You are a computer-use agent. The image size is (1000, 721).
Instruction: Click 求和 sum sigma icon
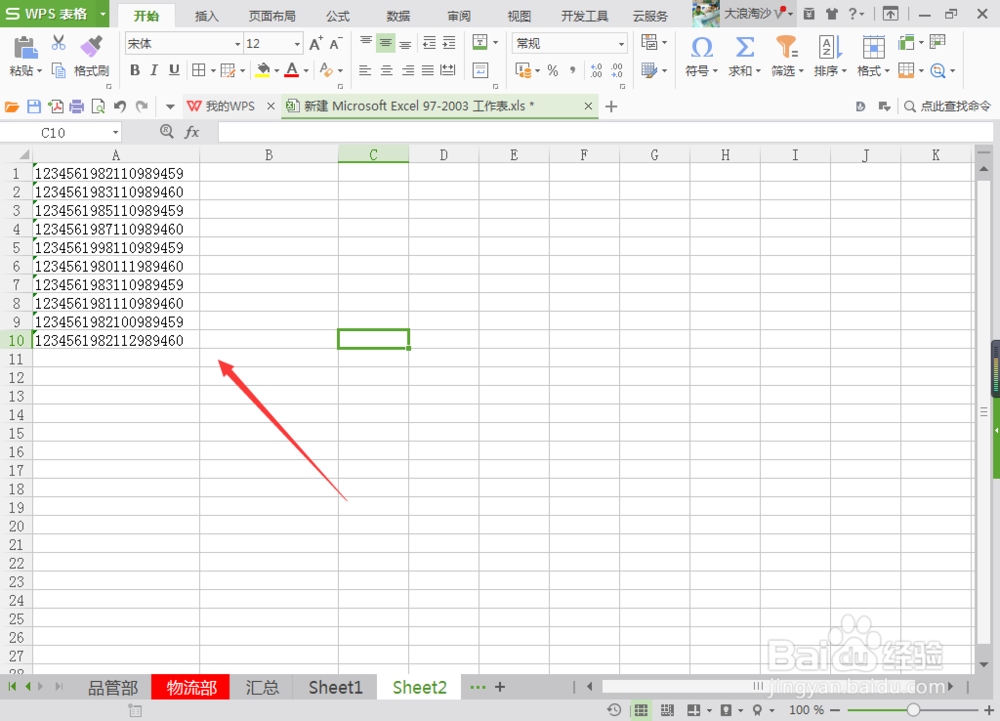(x=744, y=47)
